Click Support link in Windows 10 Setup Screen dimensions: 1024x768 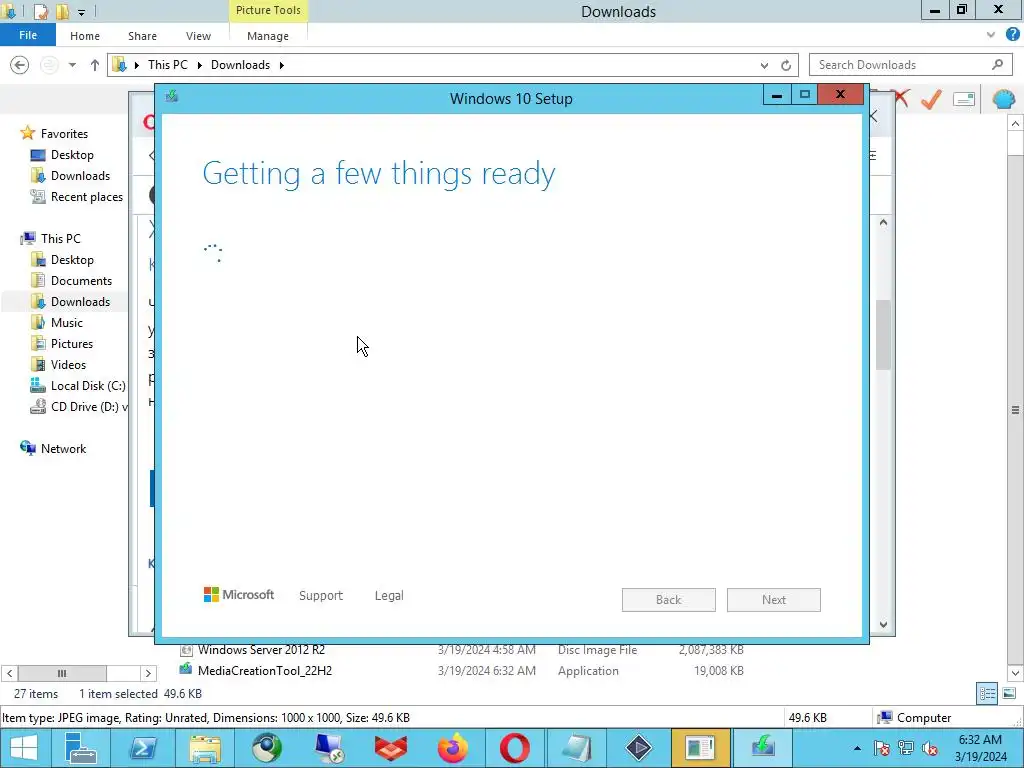point(321,596)
